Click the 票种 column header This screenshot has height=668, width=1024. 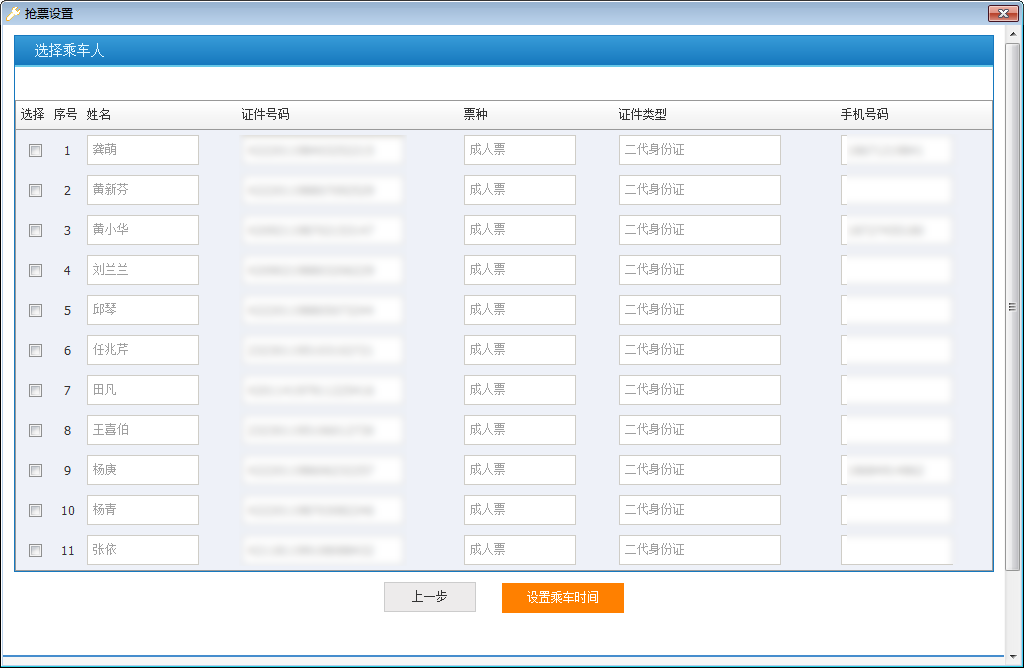click(475, 114)
